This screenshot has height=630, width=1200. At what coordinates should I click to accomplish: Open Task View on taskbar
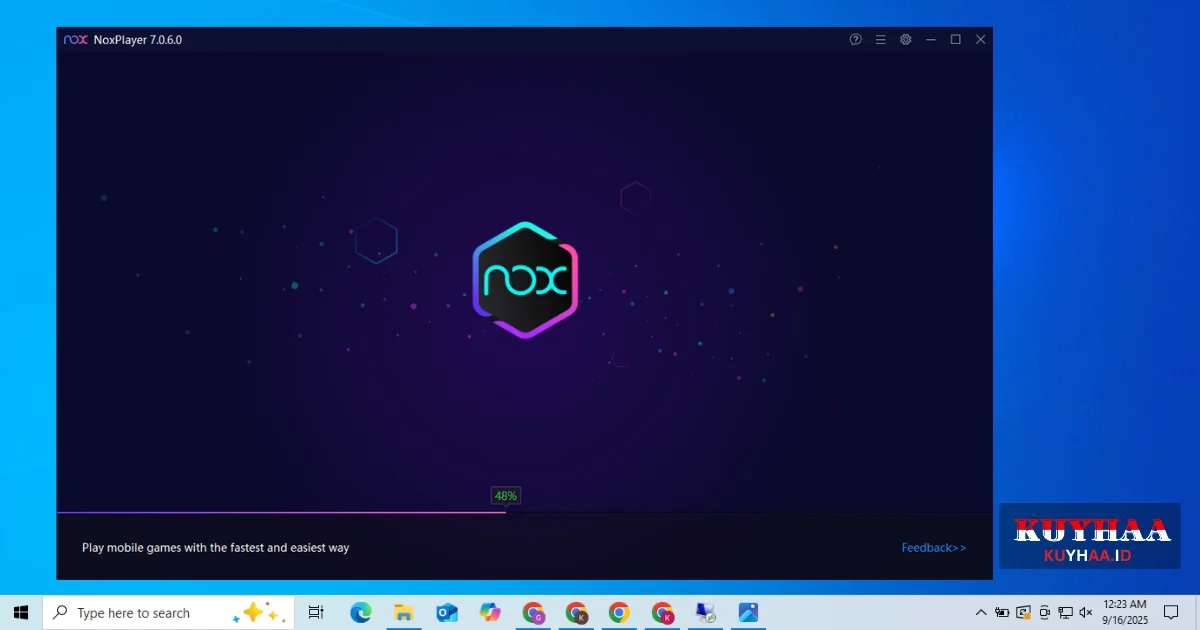tap(316, 612)
